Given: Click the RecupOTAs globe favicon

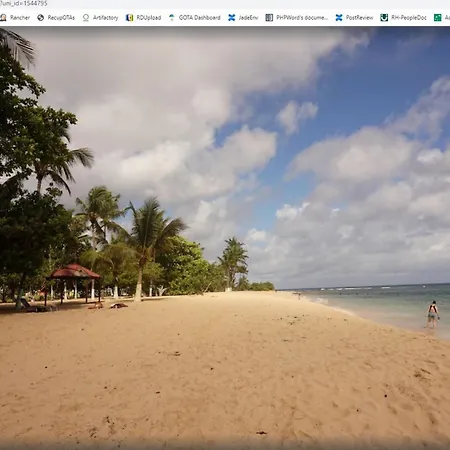Looking at the screenshot, I should tap(41, 18).
